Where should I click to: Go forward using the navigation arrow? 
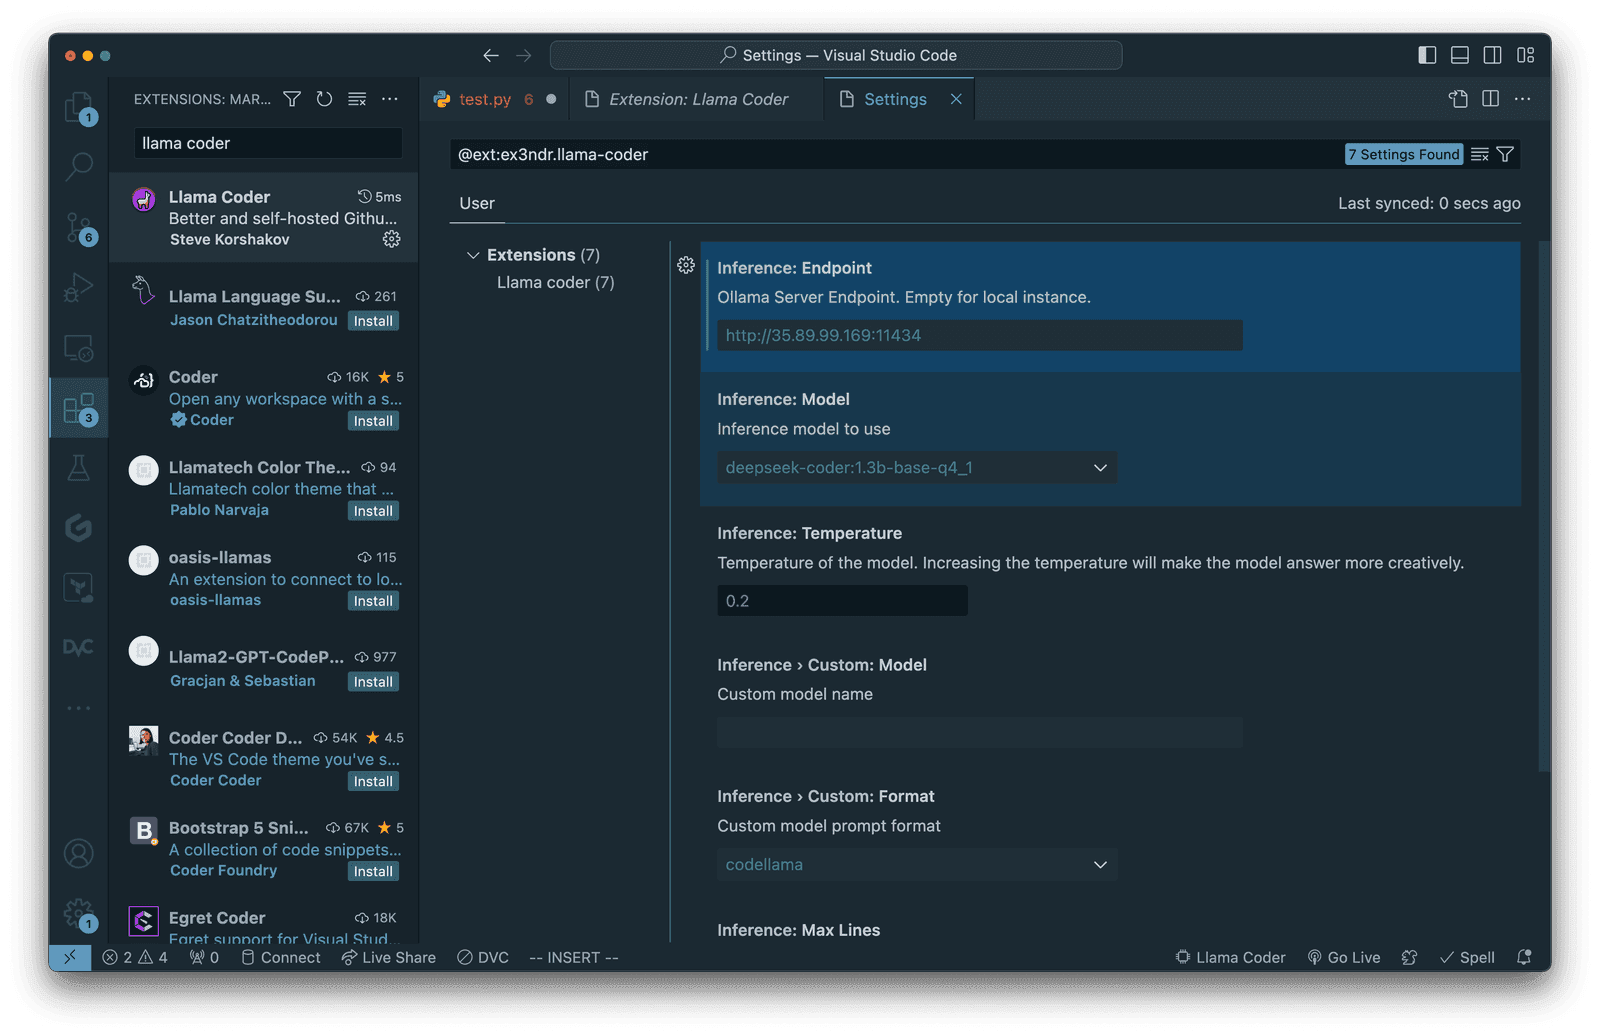524,55
